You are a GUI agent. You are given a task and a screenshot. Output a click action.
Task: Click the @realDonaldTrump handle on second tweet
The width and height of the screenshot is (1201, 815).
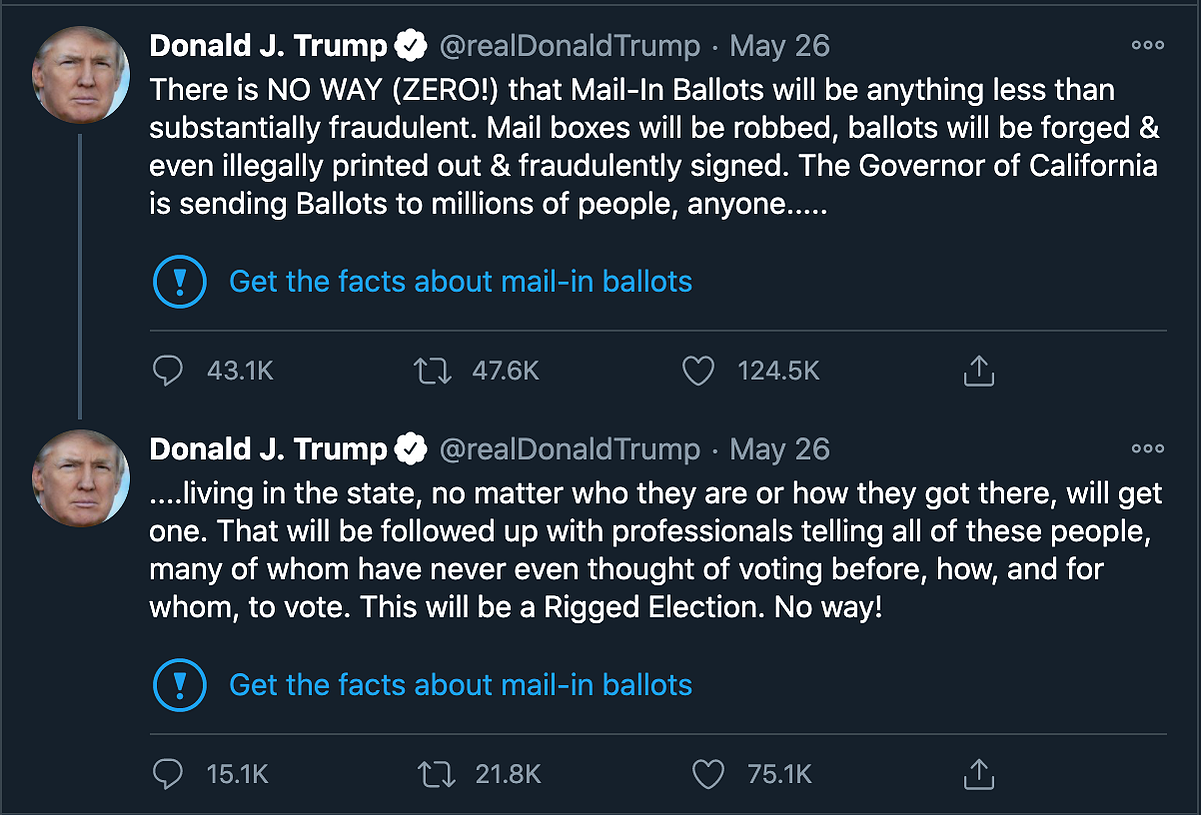(x=570, y=450)
